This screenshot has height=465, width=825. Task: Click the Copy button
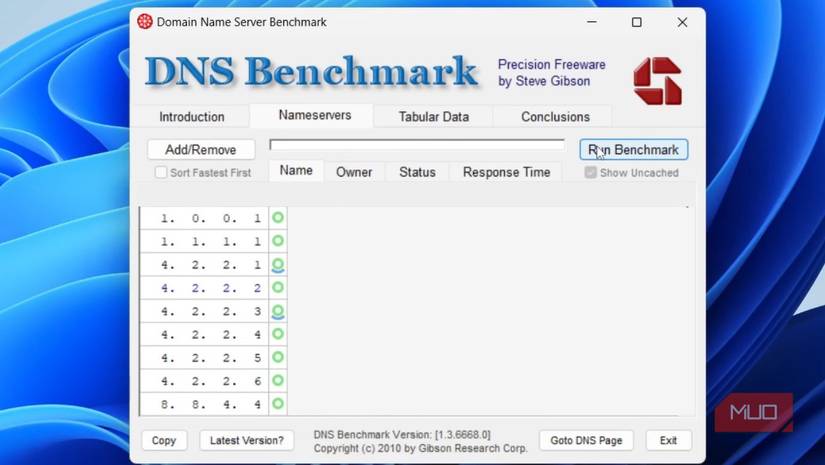point(164,440)
